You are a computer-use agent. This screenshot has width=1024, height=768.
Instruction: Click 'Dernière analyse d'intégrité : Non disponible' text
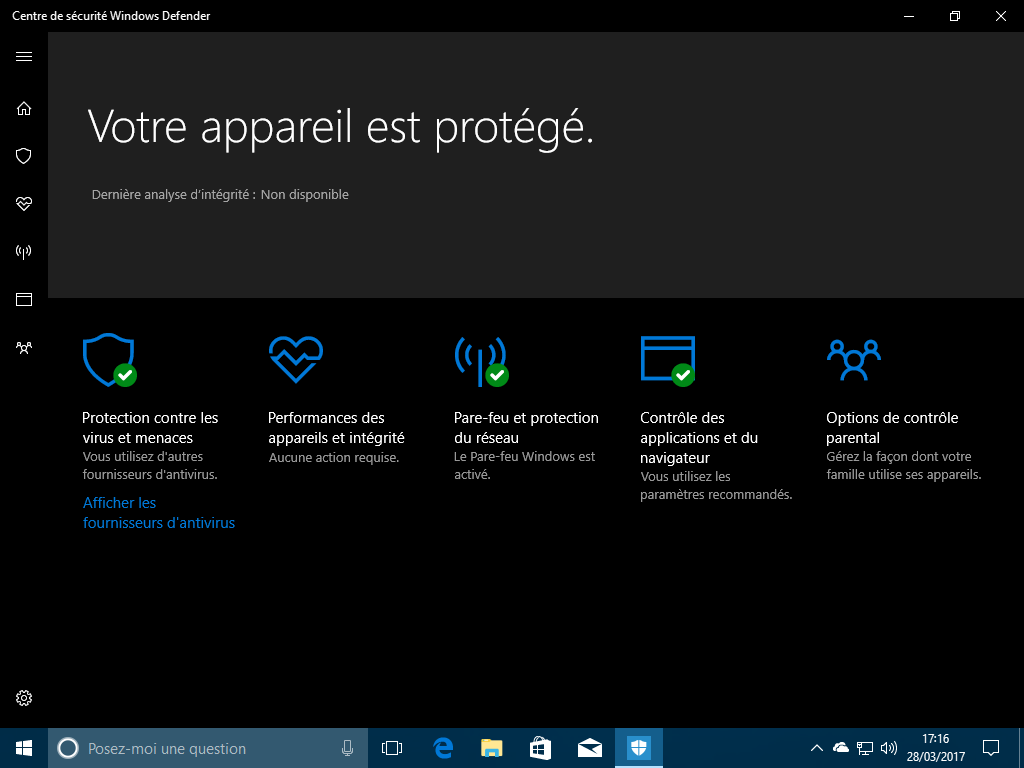220,195
